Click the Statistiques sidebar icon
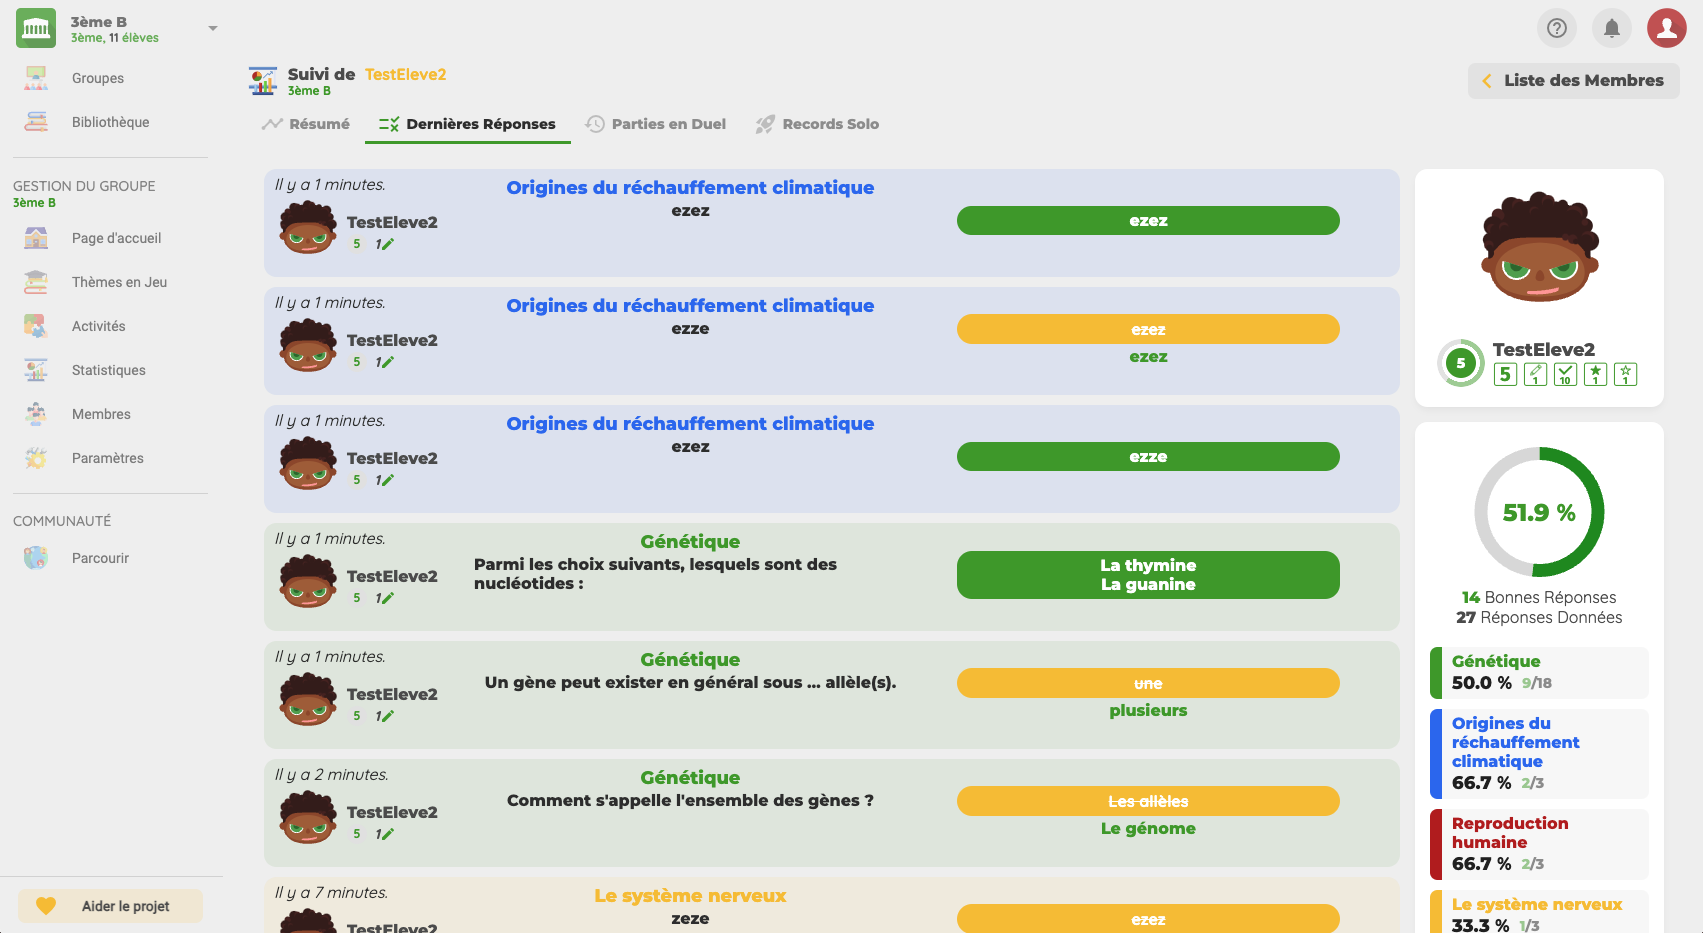The width and height of the screenshot is (1703, 933). (36, 370)
